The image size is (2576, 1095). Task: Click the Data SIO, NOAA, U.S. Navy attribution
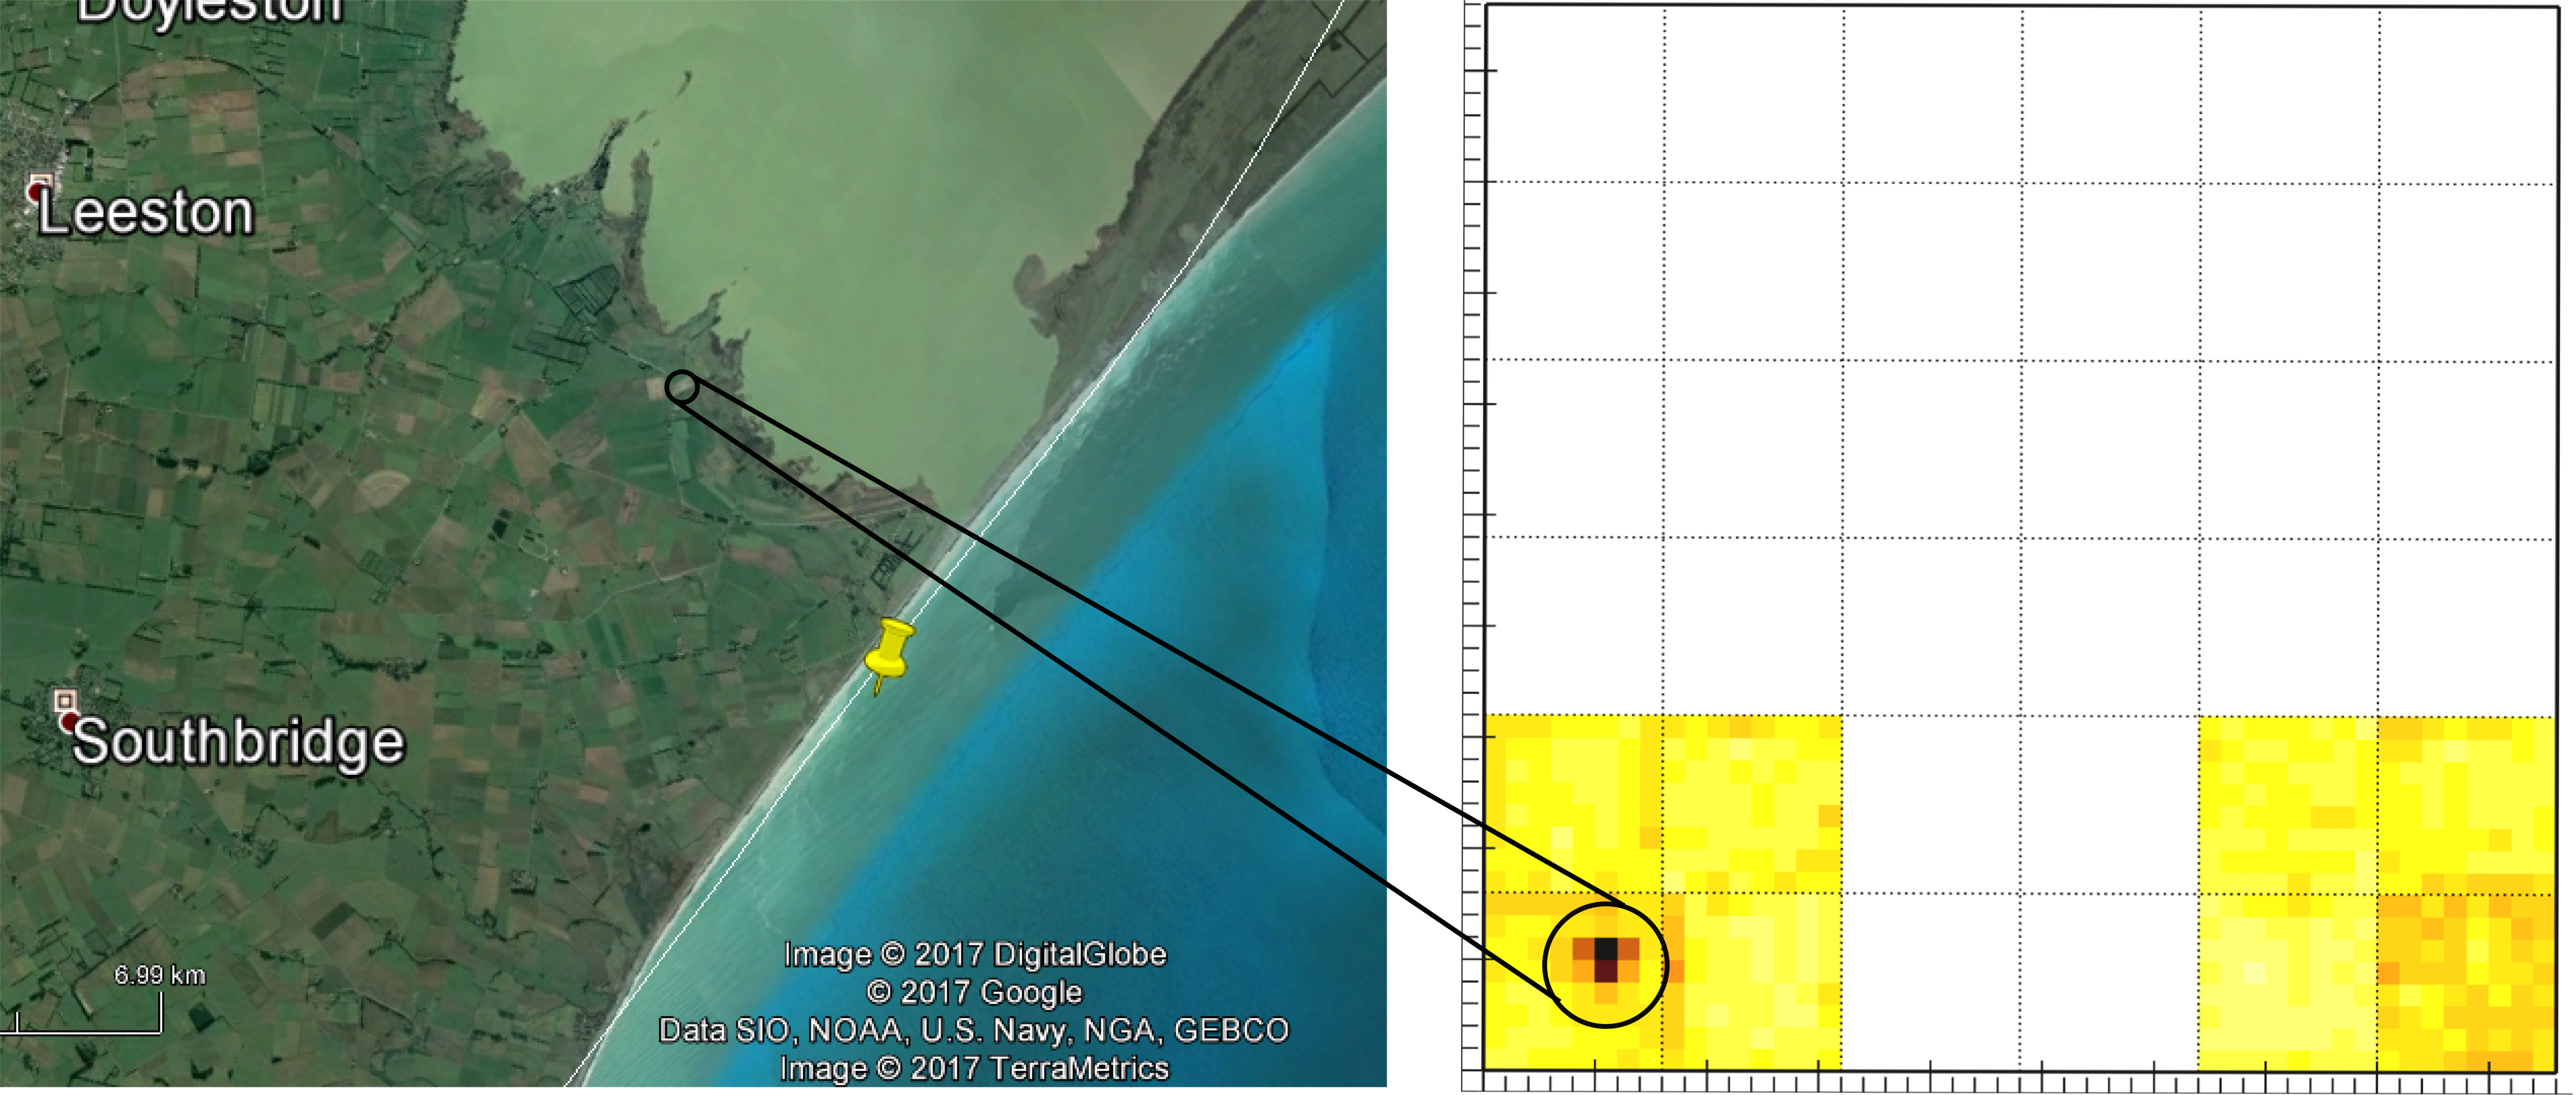(974, 1030)
